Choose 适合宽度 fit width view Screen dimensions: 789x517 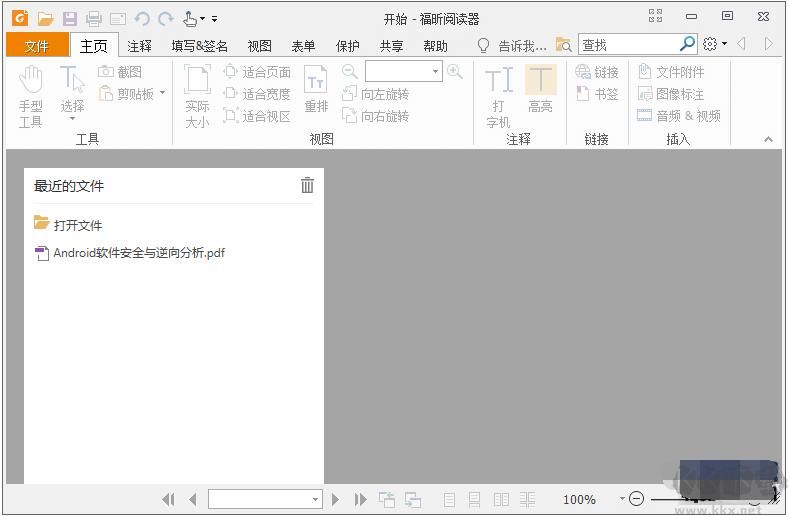pos(257,94)
